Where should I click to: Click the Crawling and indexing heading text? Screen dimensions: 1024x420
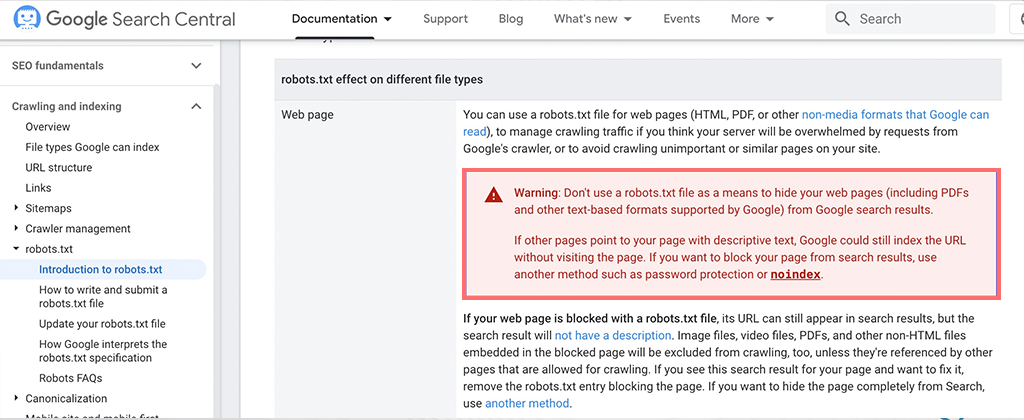67,106
